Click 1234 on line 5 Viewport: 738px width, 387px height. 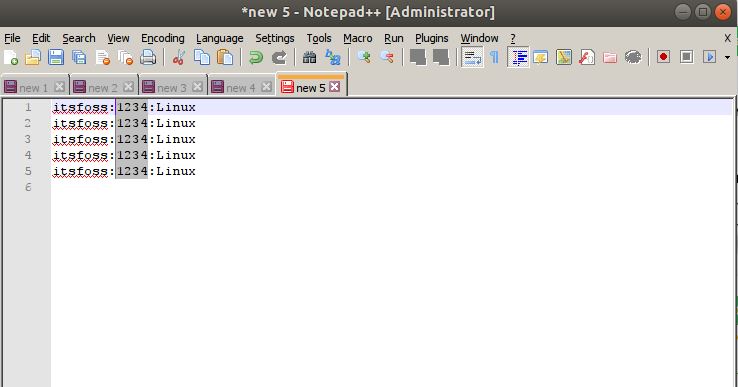[132, 171]
